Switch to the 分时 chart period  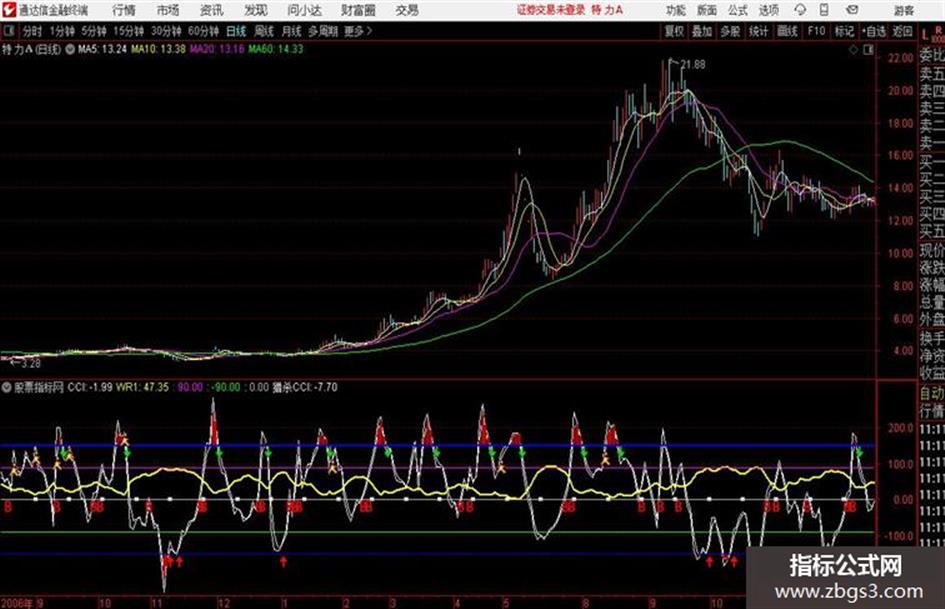click(x=32, y=31)
